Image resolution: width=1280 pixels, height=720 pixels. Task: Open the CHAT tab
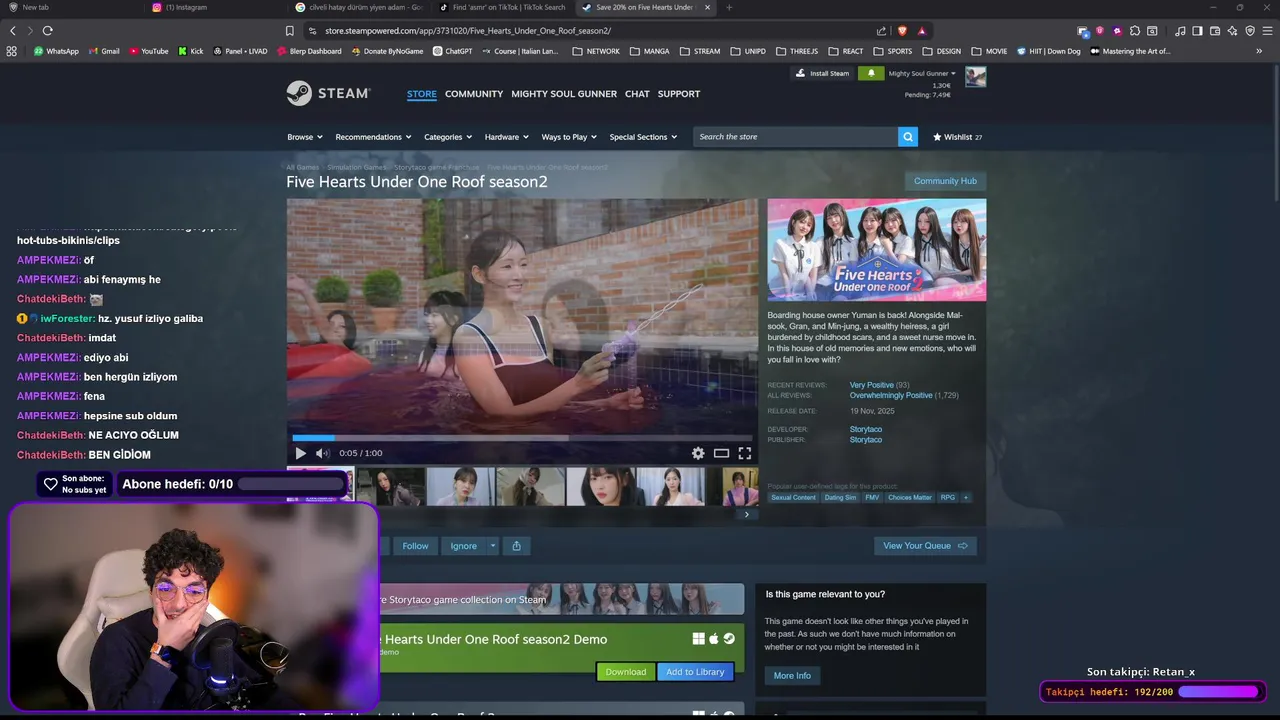637,94
